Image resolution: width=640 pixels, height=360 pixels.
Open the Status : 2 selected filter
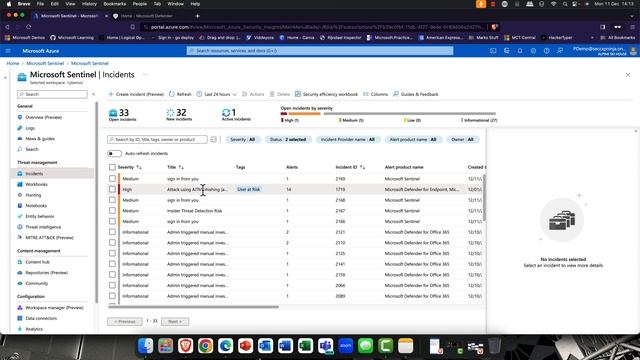pos(288,140)
